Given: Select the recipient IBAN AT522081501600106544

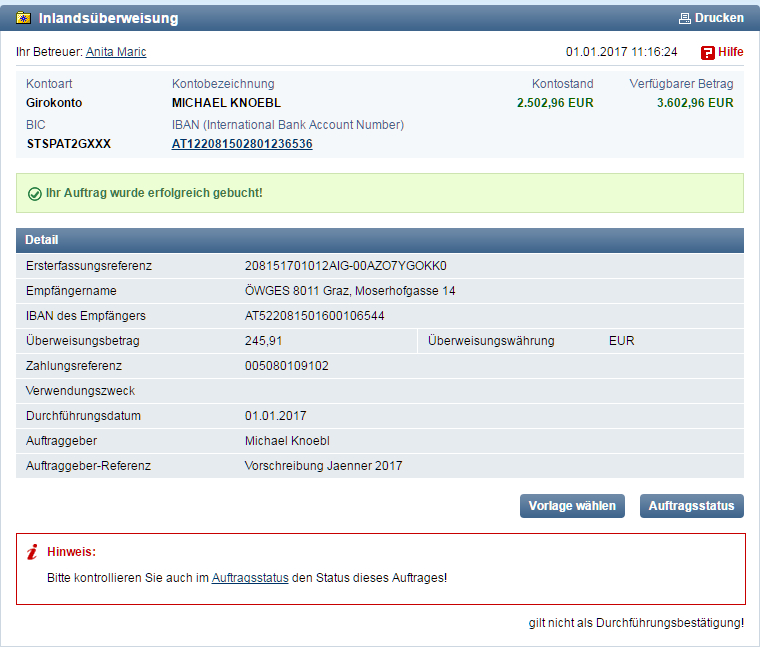Looking at the screenshot, I should click(315, 316).
